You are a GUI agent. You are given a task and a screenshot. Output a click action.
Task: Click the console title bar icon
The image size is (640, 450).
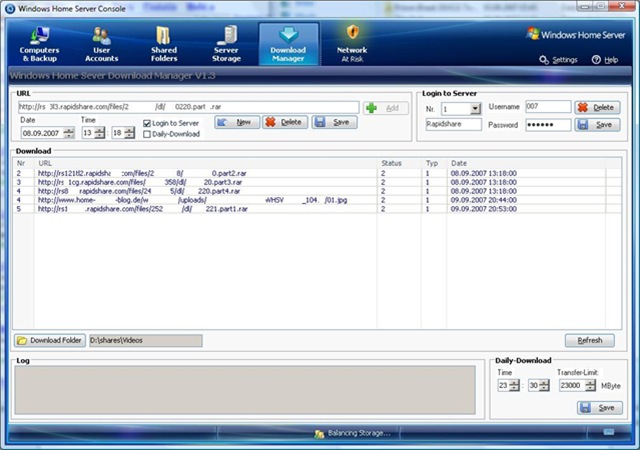pyautogui.click(x=10, y=9)
